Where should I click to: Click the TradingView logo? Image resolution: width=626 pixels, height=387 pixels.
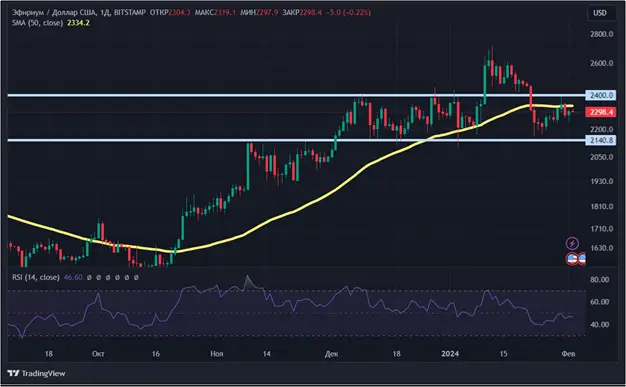36,373
